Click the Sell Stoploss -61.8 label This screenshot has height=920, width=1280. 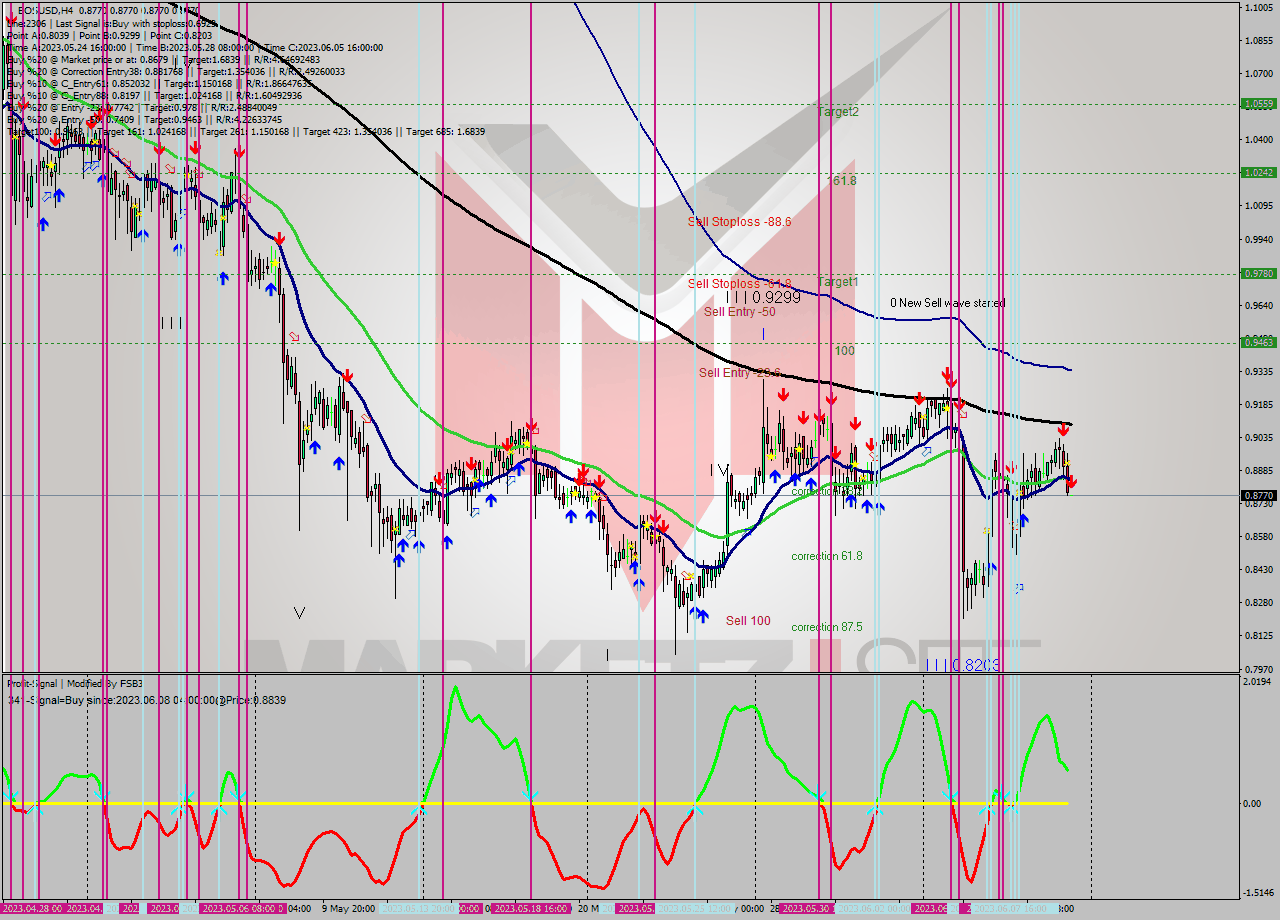pyautogui.click(x=739, y=284)
